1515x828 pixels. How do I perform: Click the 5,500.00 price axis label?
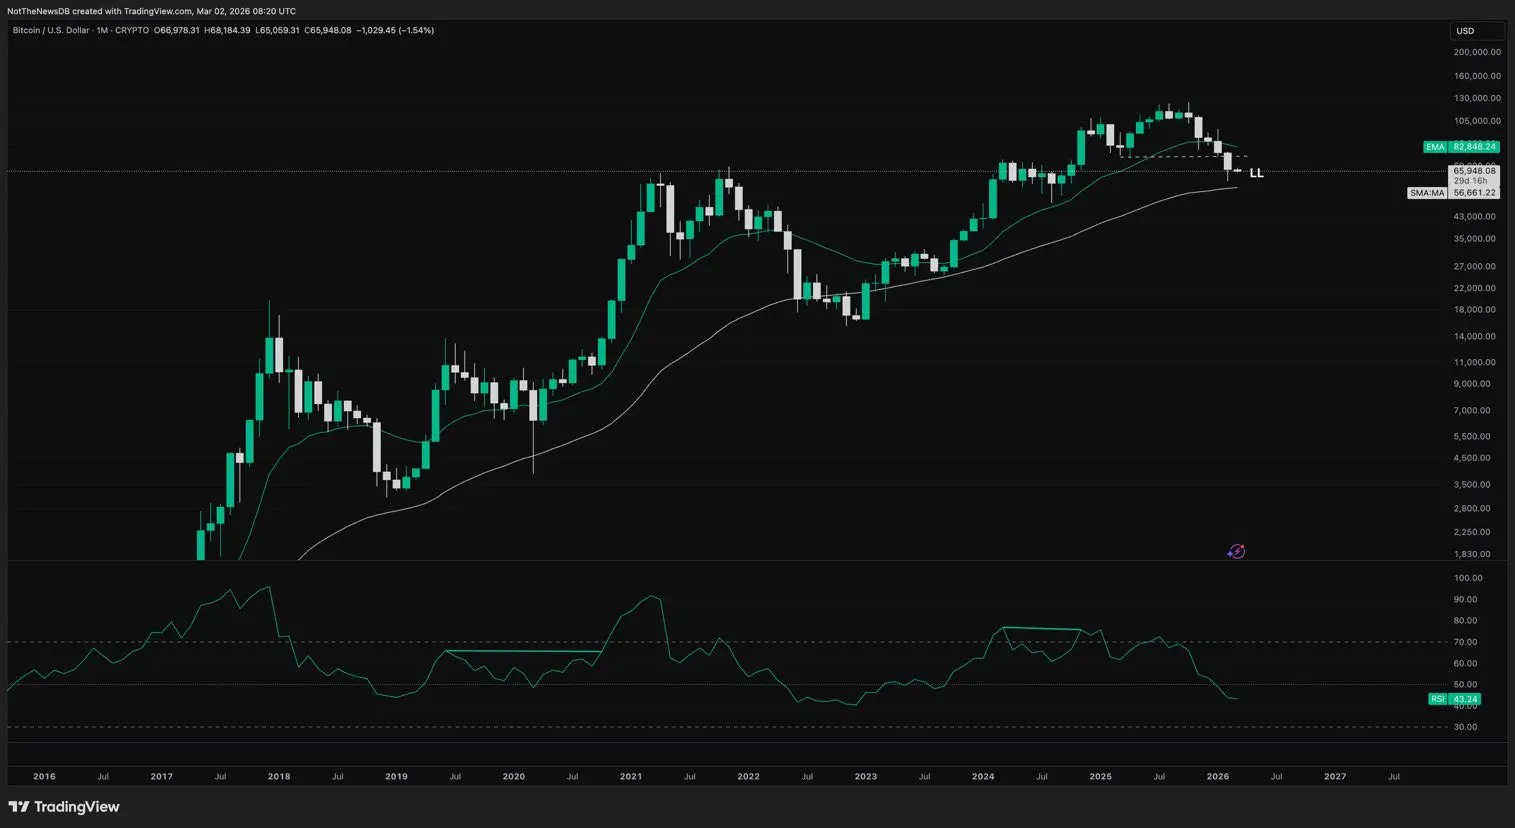pos(1472,436)
